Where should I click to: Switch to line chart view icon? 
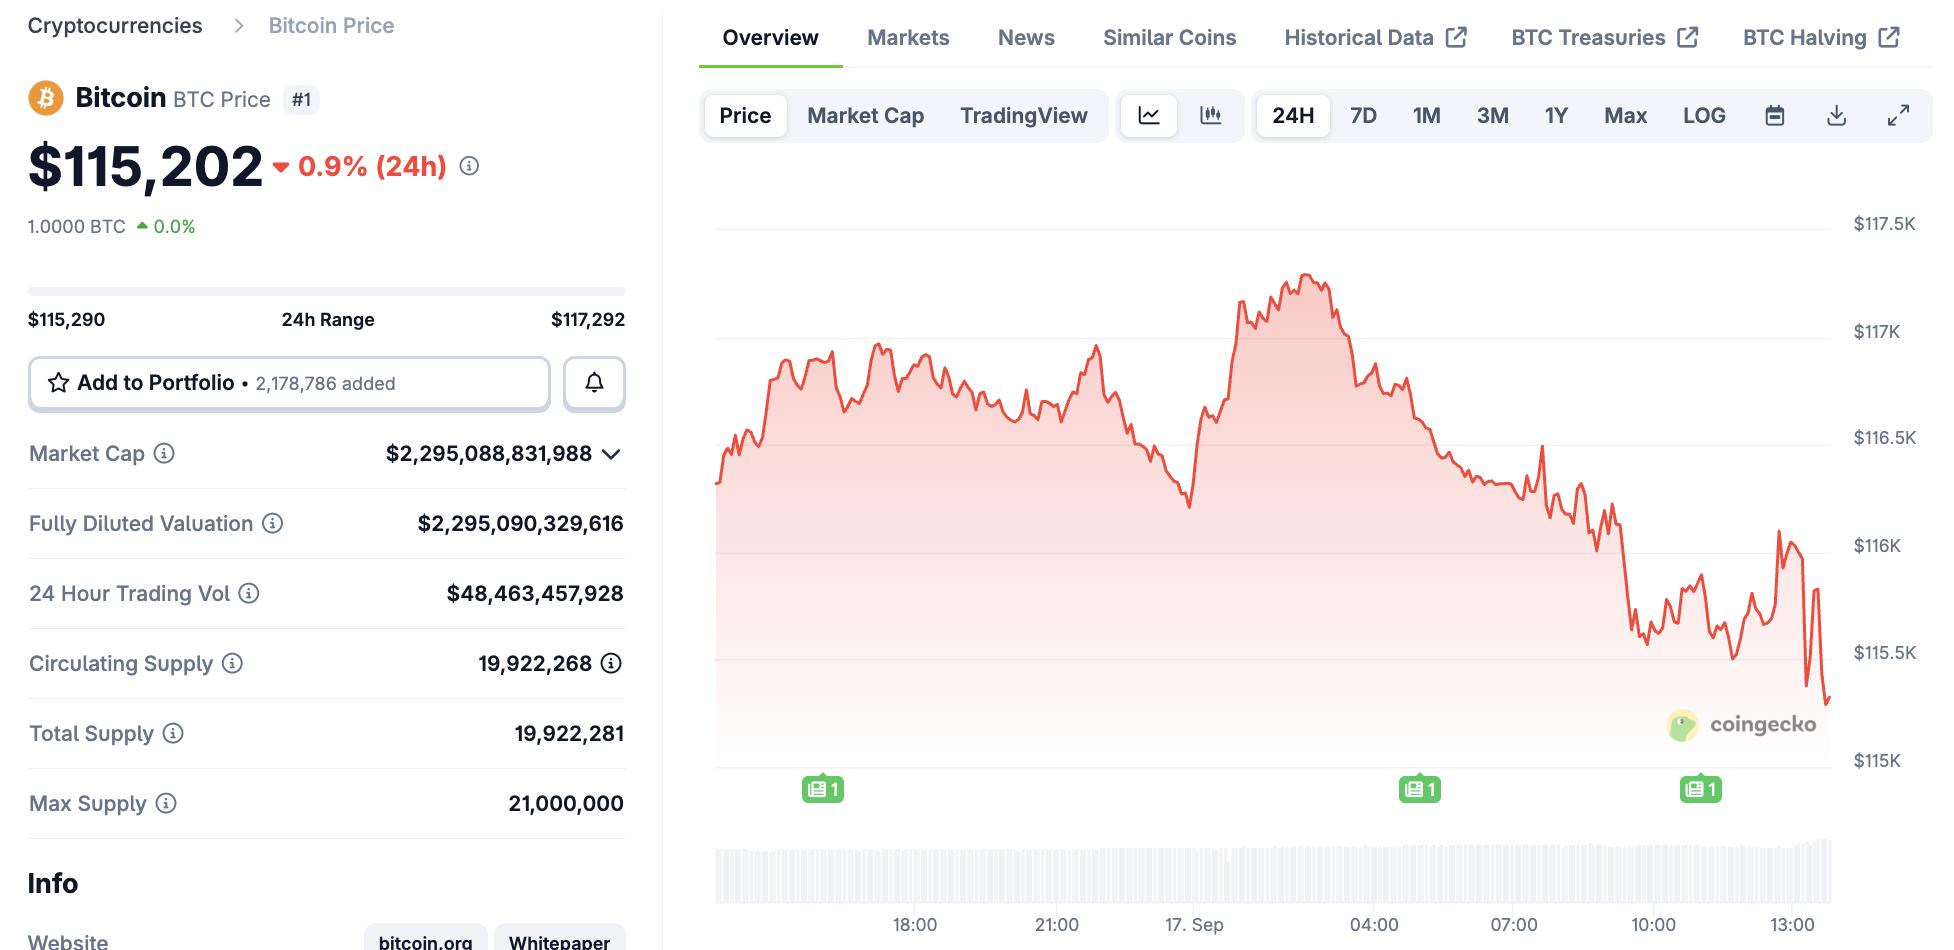[1149, 116]
